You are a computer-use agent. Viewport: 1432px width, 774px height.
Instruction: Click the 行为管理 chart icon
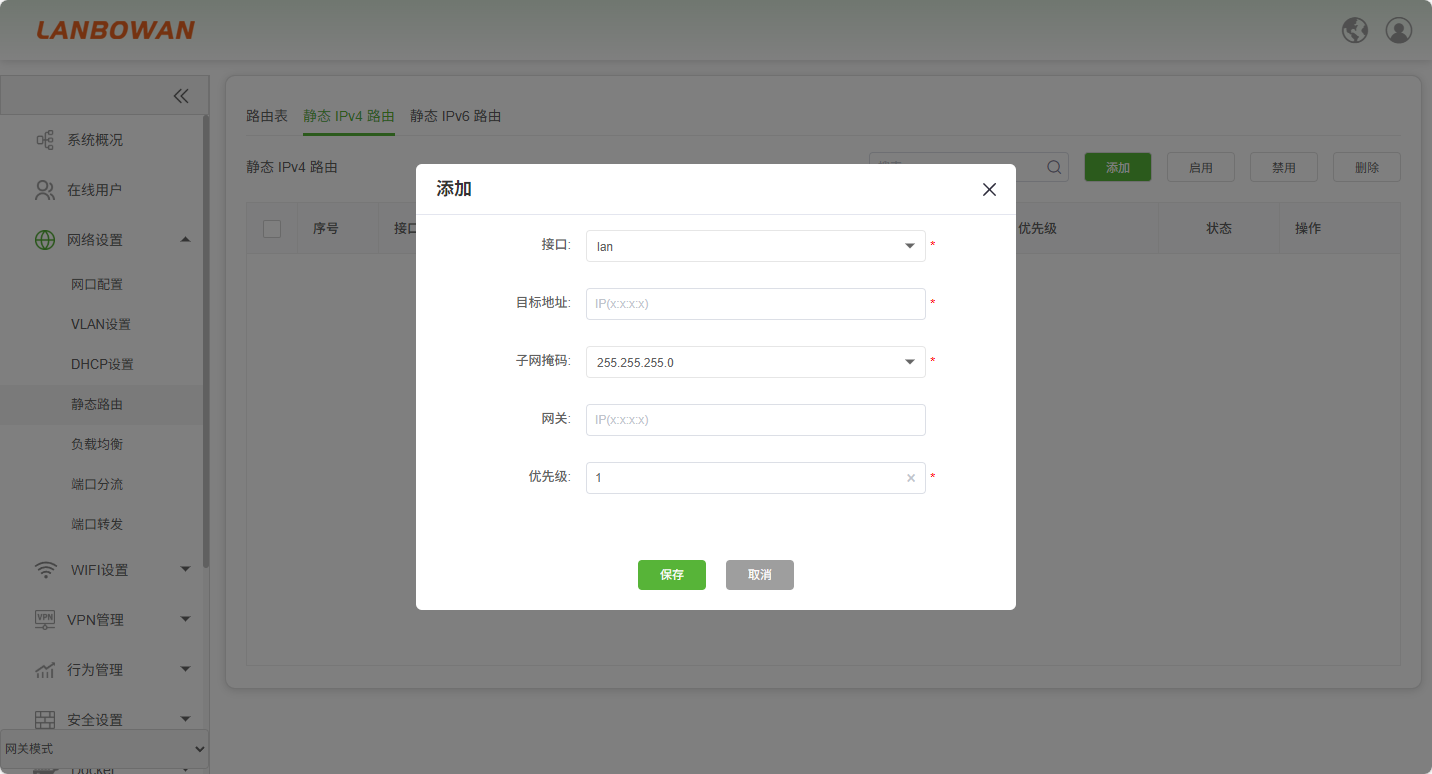pyautogui.click(x=45, y=670)
